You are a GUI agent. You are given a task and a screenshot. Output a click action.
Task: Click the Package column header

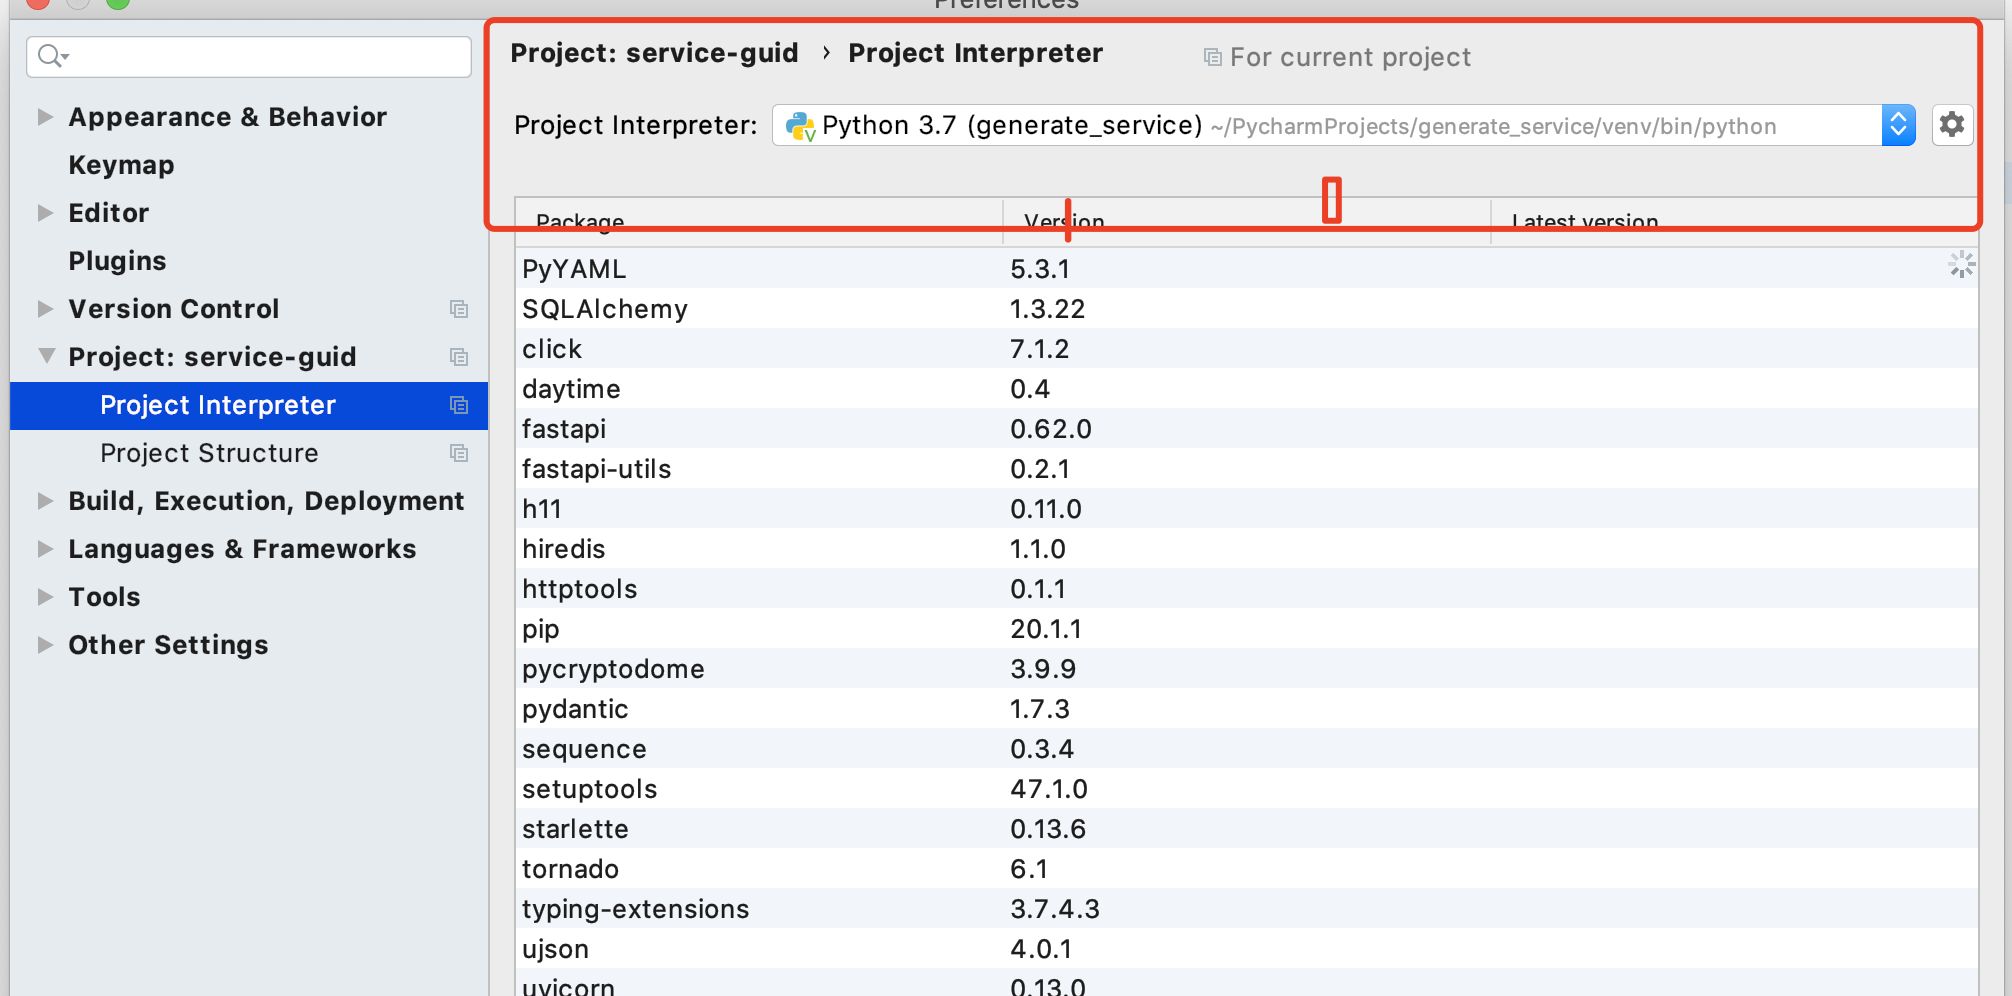(580, 221)
